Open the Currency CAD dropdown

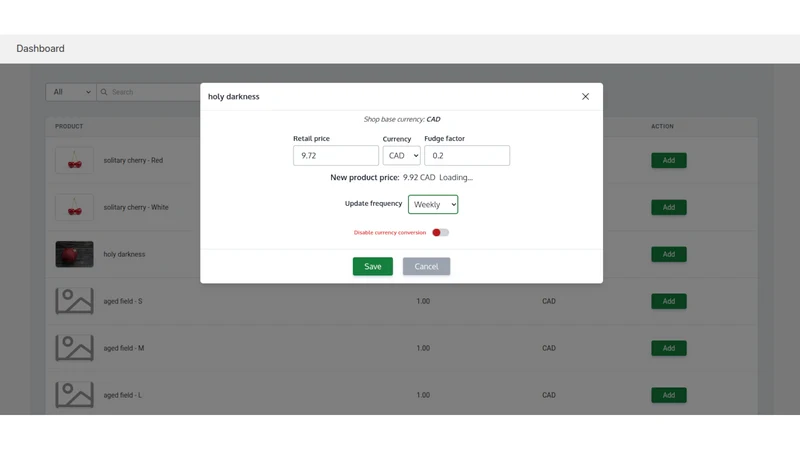click(402, 156)
